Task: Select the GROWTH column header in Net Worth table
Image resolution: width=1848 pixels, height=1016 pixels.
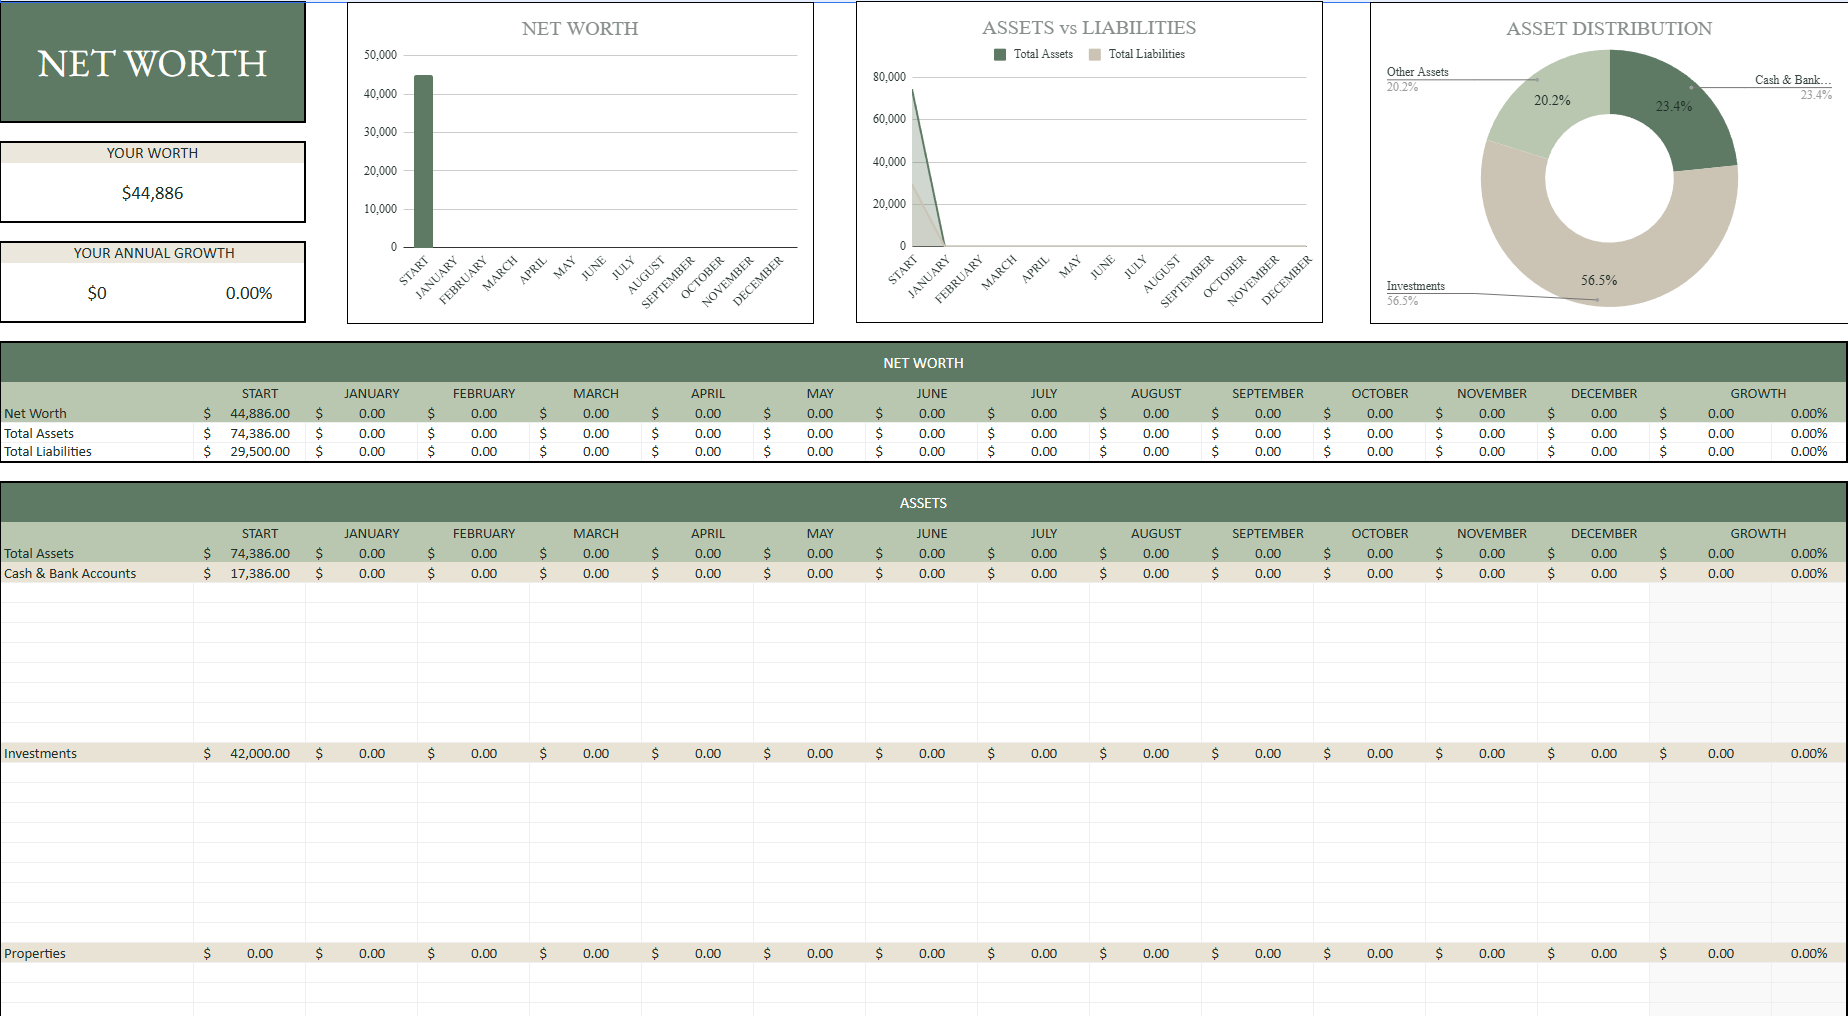Action: tap(1758, 393)
